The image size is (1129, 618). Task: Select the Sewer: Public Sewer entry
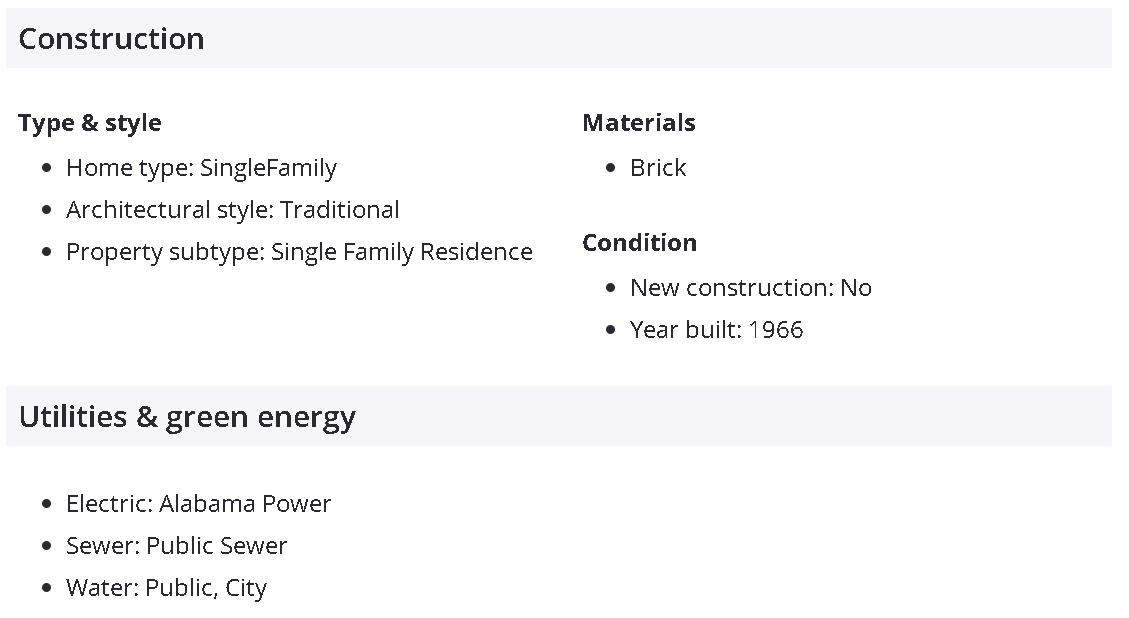click(x=176, y=546)
